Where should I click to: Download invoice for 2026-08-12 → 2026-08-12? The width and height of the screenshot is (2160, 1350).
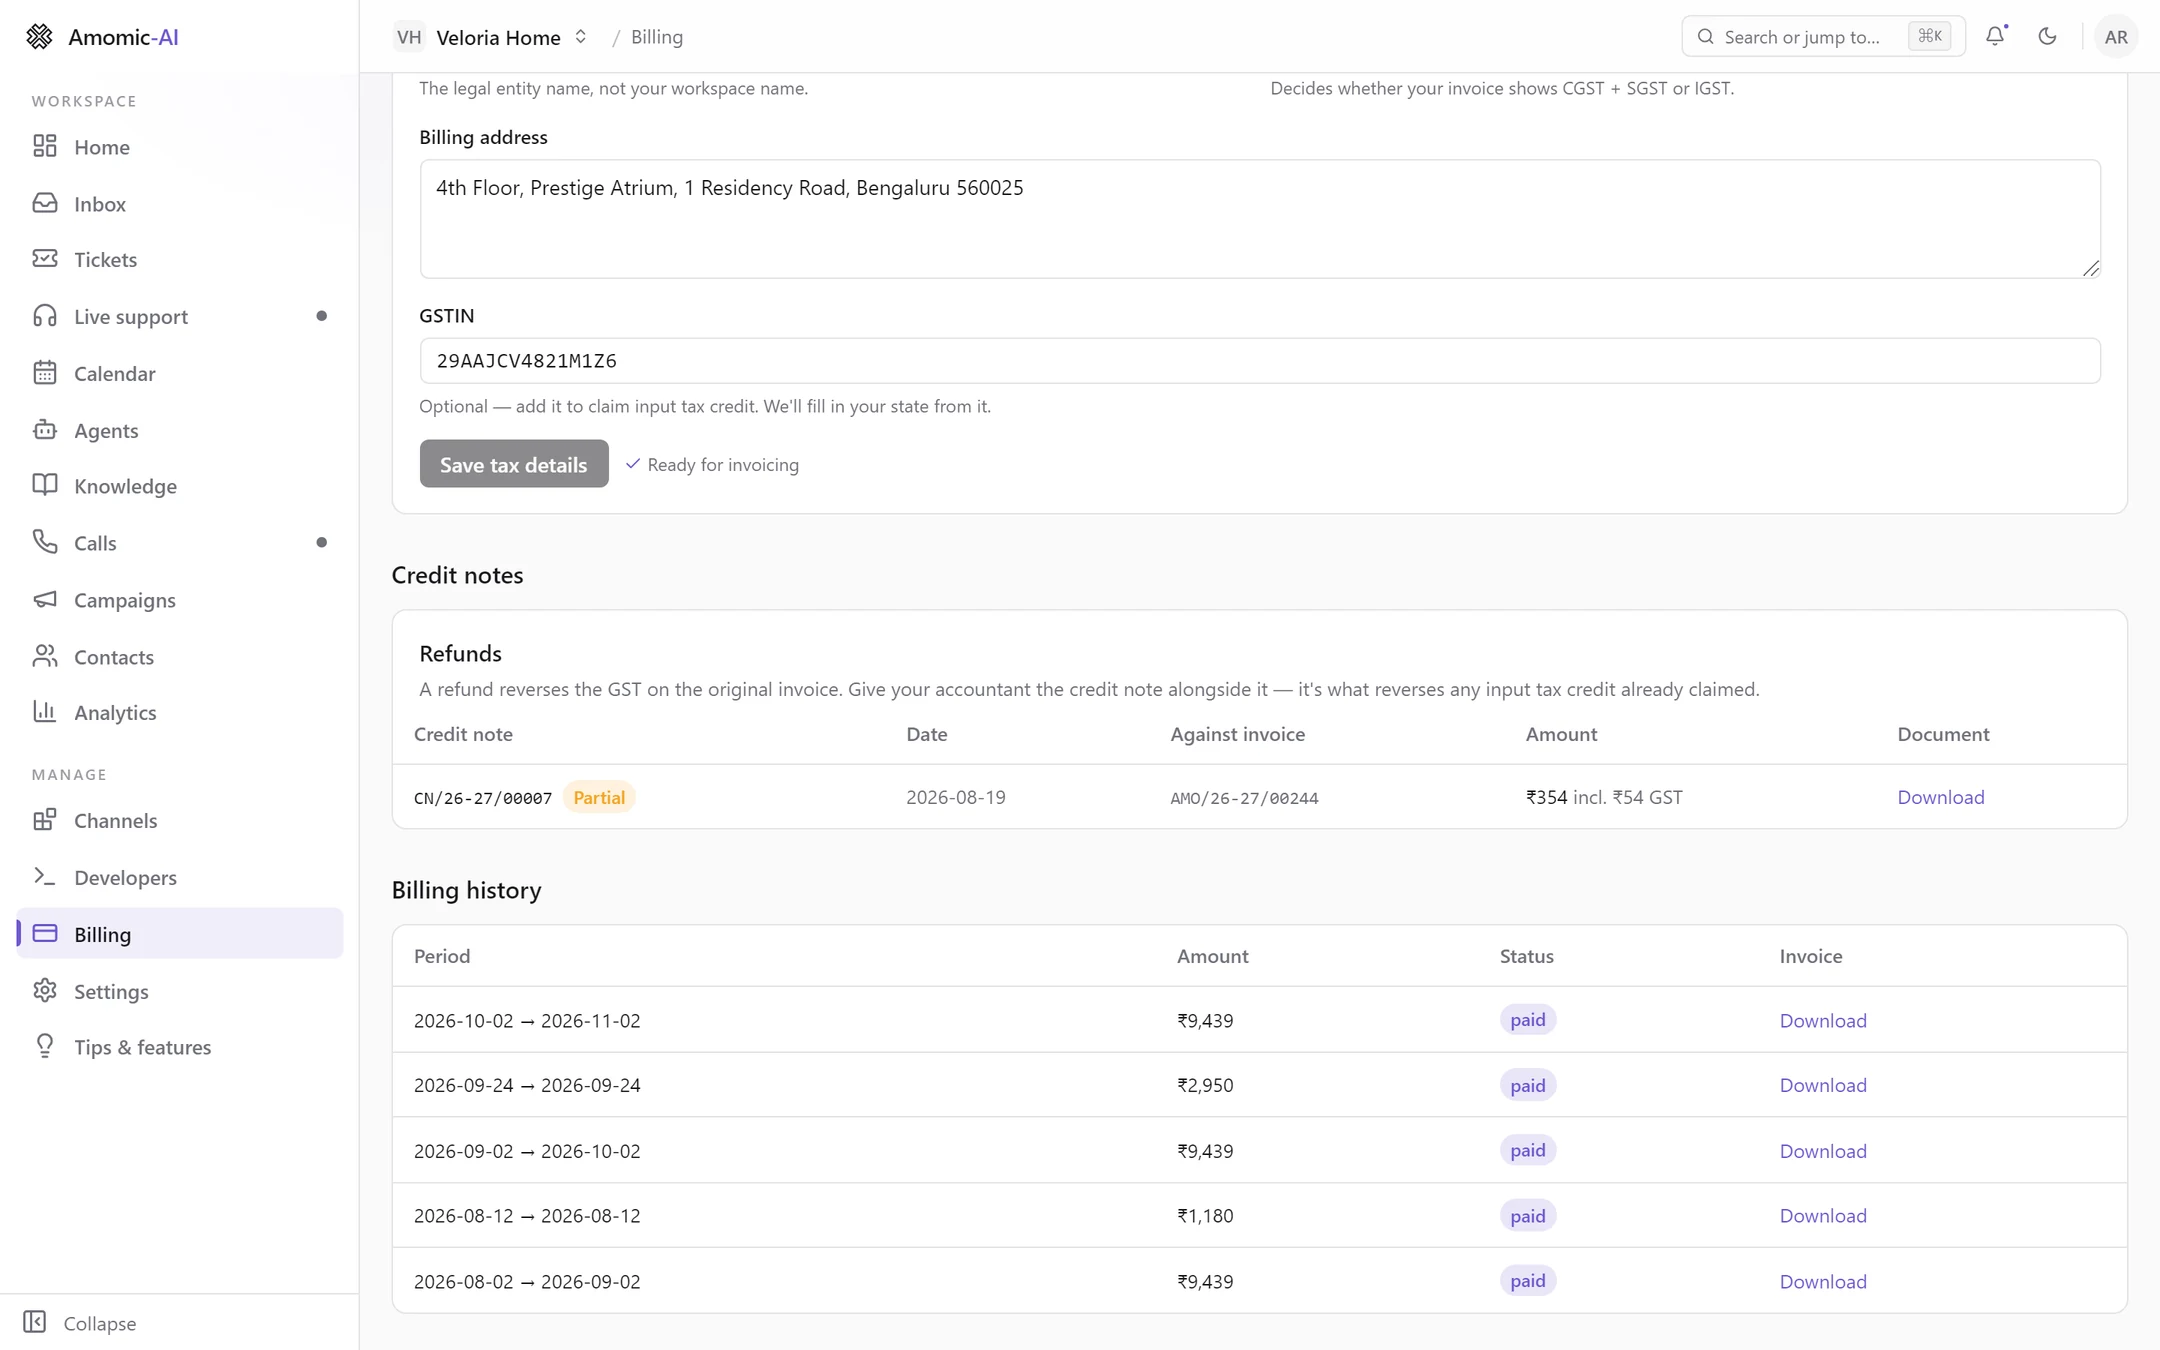point(1822,1215)
